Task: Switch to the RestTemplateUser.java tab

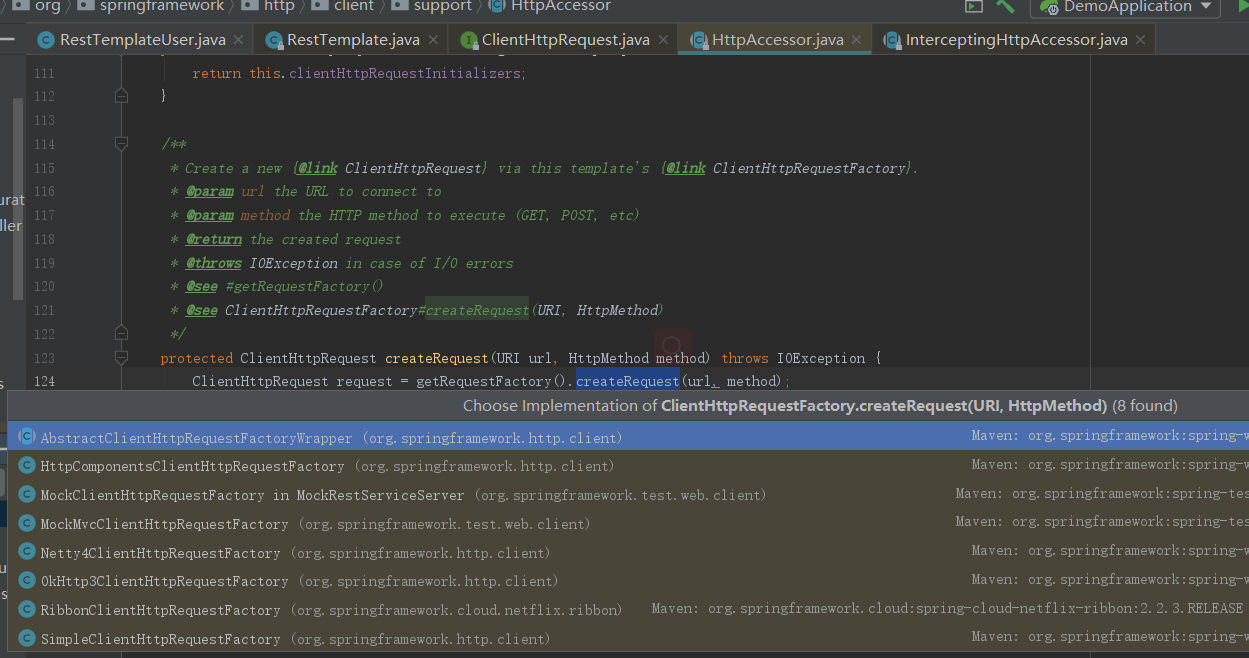Action: (x=142, y=40)
